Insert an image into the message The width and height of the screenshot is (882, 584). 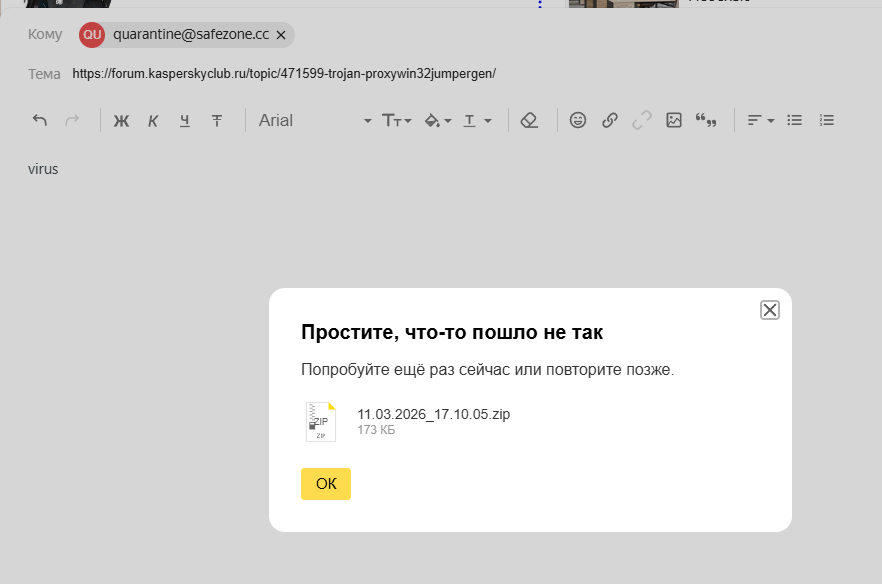(674, 120)
